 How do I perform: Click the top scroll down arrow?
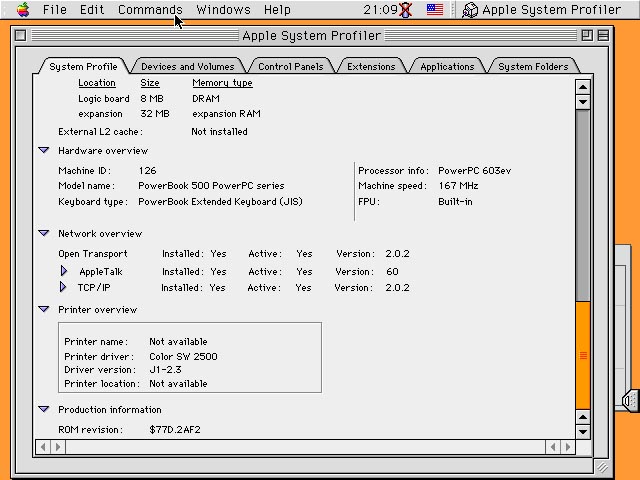tap(583, 102)
